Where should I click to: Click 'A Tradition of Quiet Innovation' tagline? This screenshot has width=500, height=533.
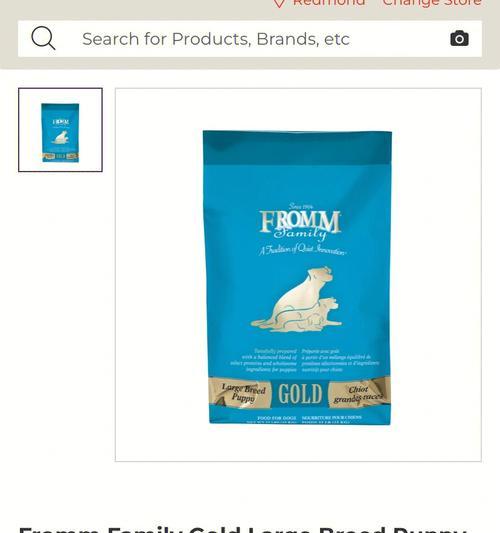[302, 250]
